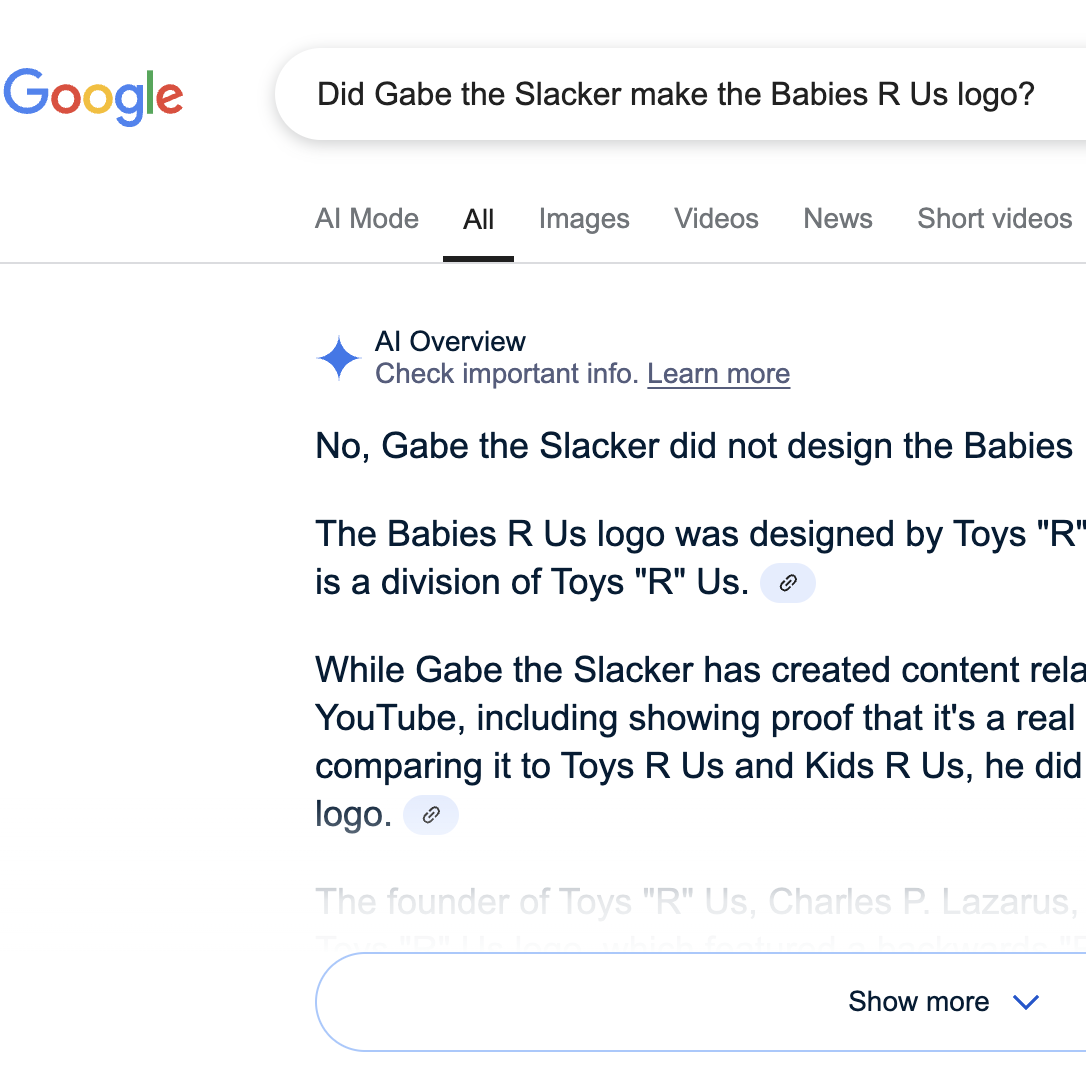
Task: Open the Short videos tab
Action: (x=994, y=219)
